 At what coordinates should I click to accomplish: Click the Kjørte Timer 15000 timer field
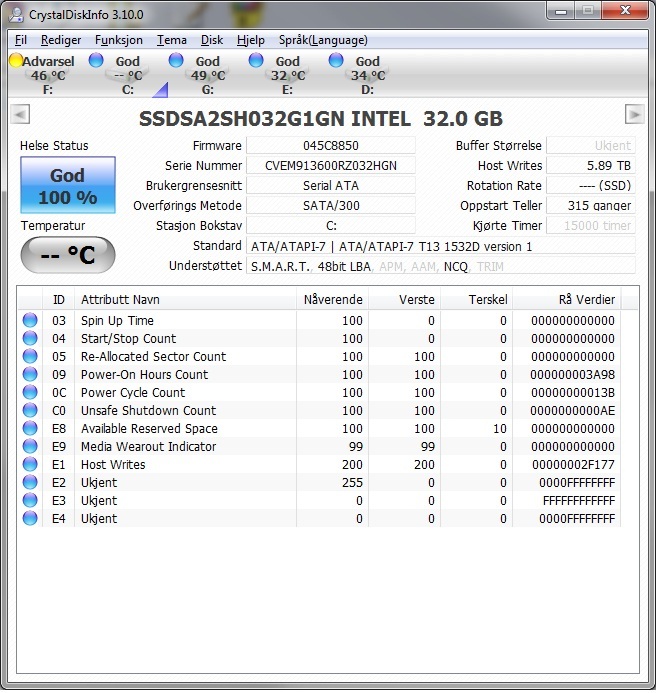click(591, 226)
